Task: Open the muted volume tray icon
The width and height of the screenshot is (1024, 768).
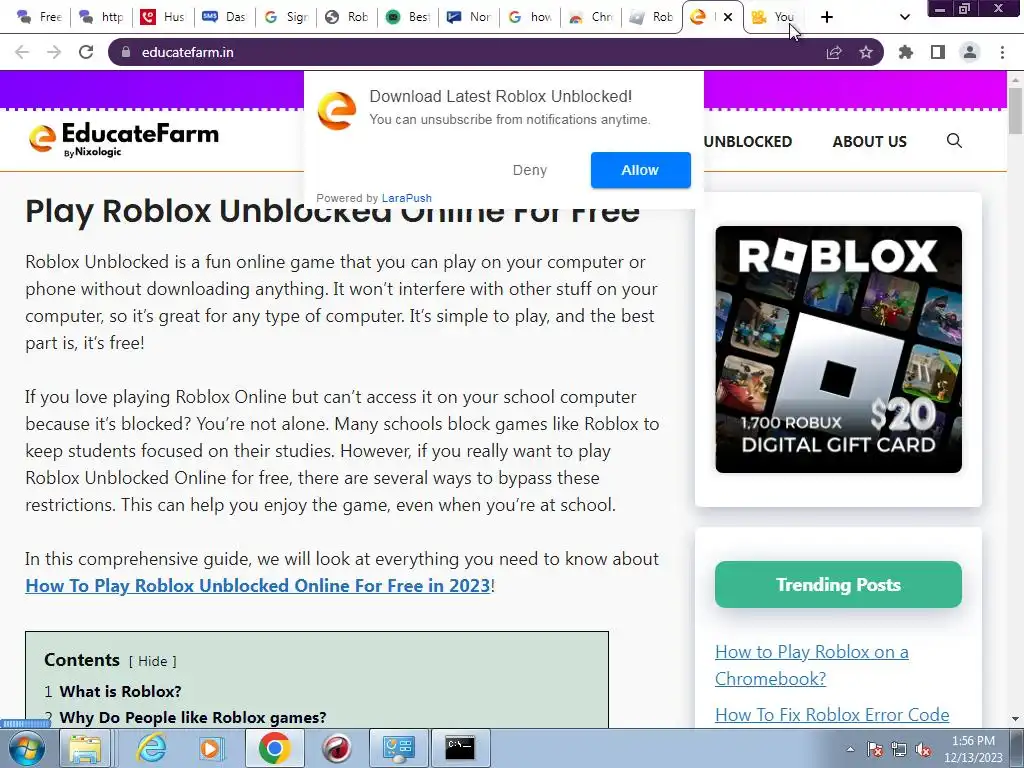Action: pos(923,750)
